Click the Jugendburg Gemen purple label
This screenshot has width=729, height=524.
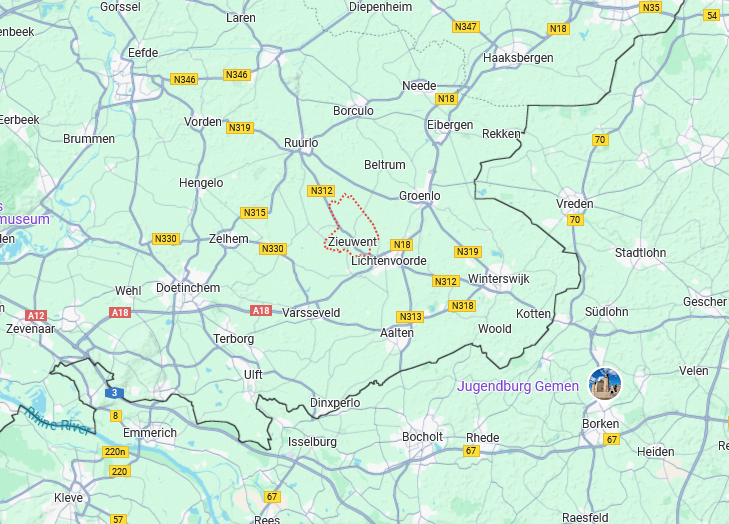(x=518, y=386)
